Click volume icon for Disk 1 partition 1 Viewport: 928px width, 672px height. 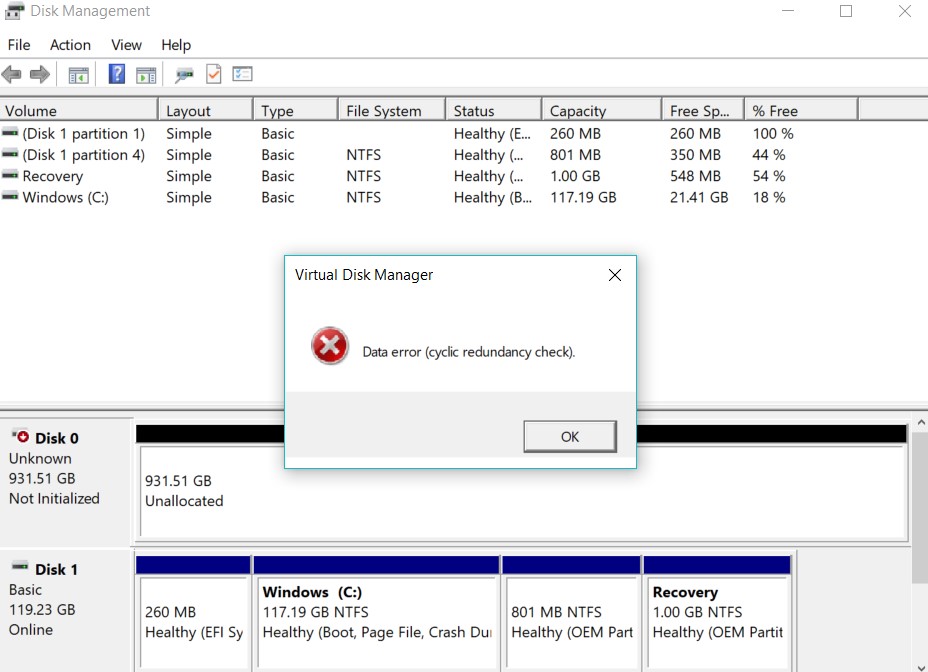[x=10, y=133]
